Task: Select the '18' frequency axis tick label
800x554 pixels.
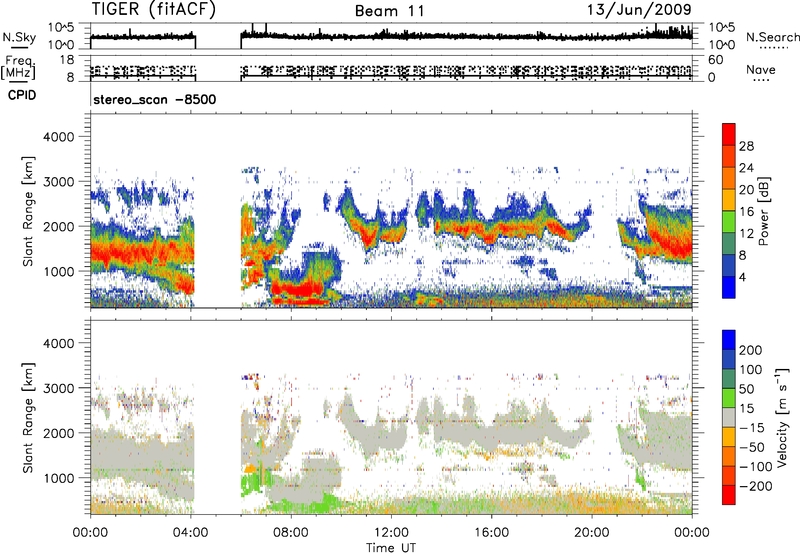Action: tap(68, 60)
